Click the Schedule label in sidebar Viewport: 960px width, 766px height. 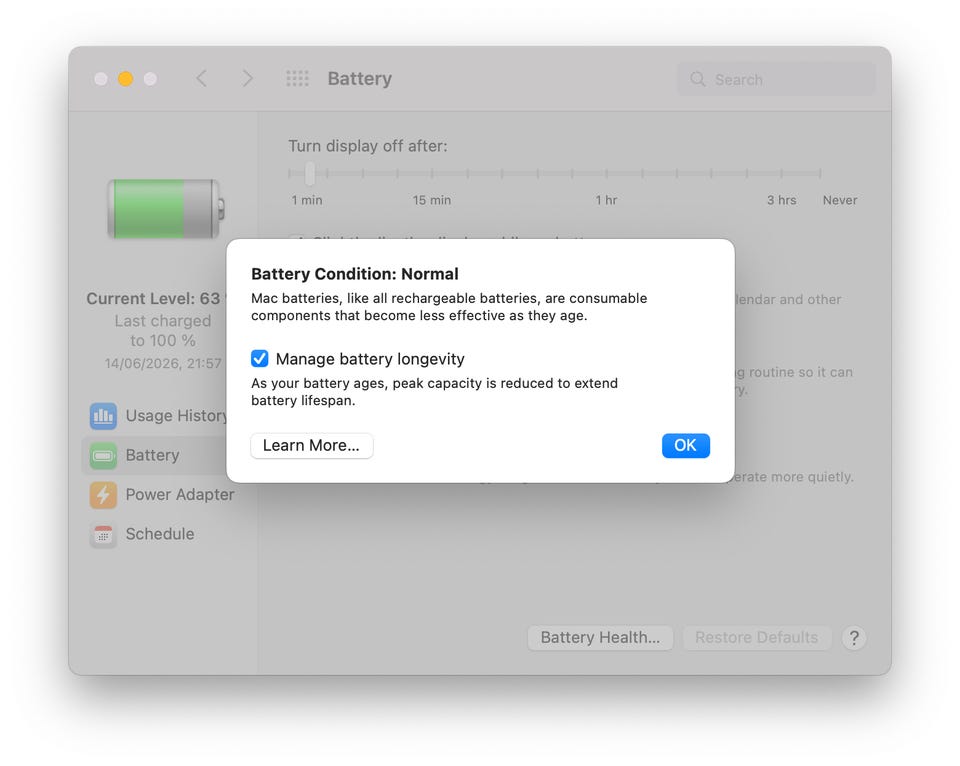coord(160,534)
